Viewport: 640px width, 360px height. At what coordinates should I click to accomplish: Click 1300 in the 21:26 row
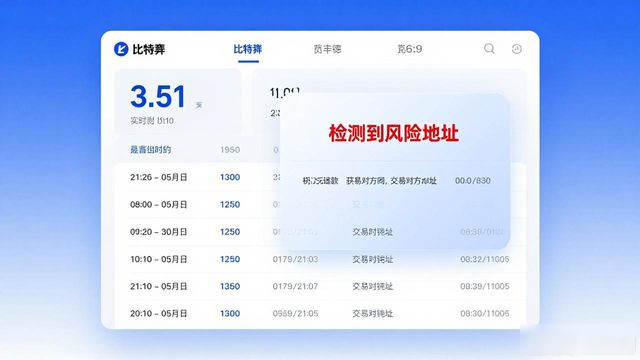[x=230, y=177]
